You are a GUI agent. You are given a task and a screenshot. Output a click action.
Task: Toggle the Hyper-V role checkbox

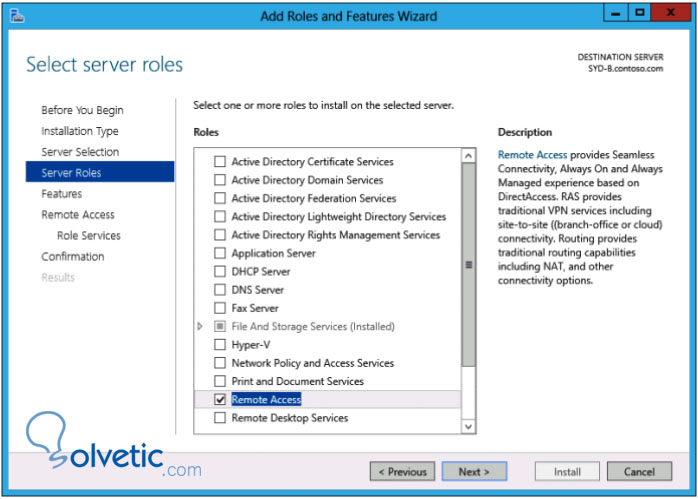click(220, 344)
